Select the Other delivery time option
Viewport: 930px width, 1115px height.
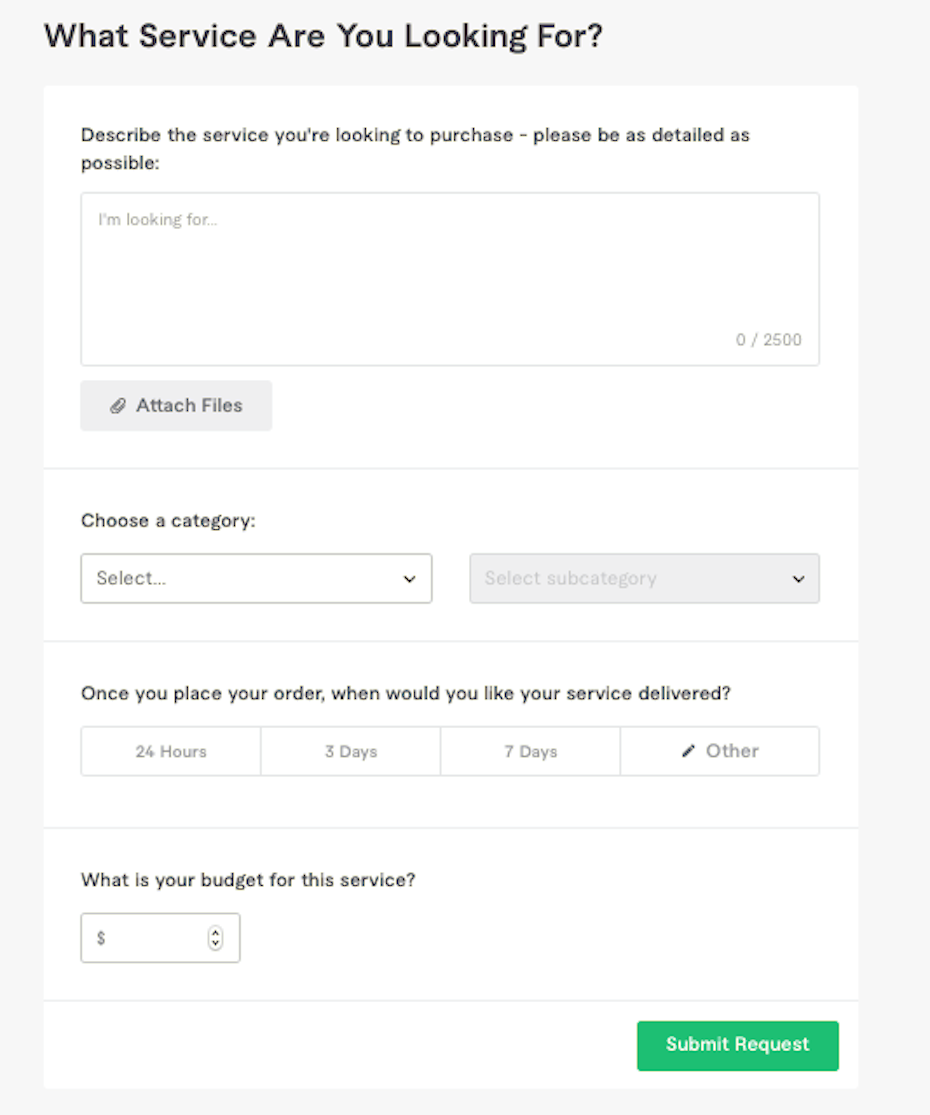[720, 751]
